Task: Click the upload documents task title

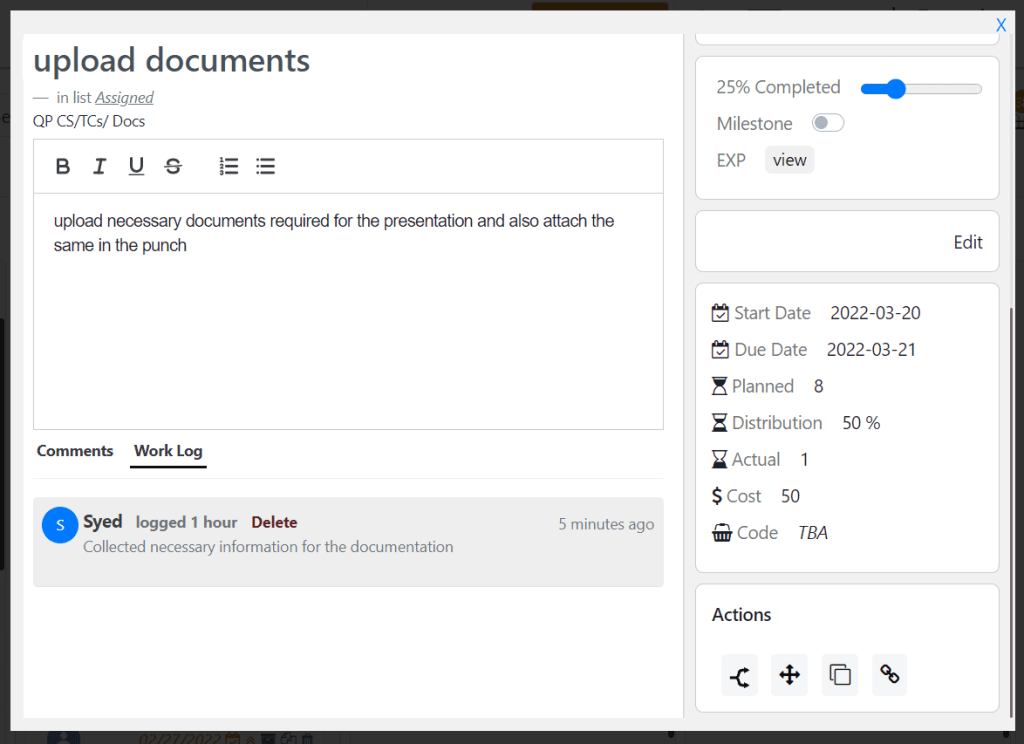Action: (x=171, y=61)
